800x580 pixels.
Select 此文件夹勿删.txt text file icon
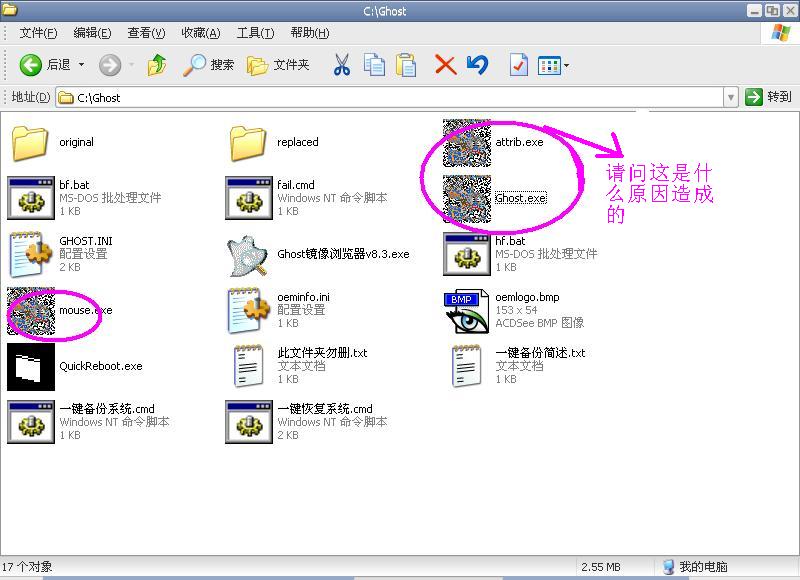[x=249, y=366]
